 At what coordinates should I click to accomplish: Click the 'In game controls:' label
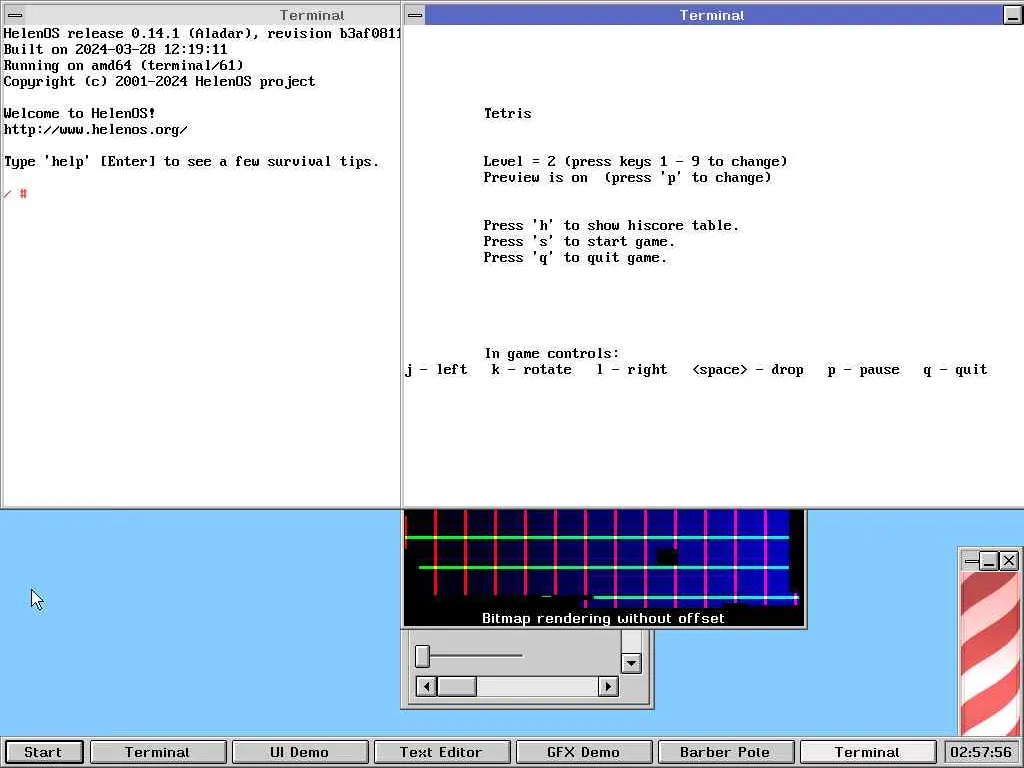[552, 353]
